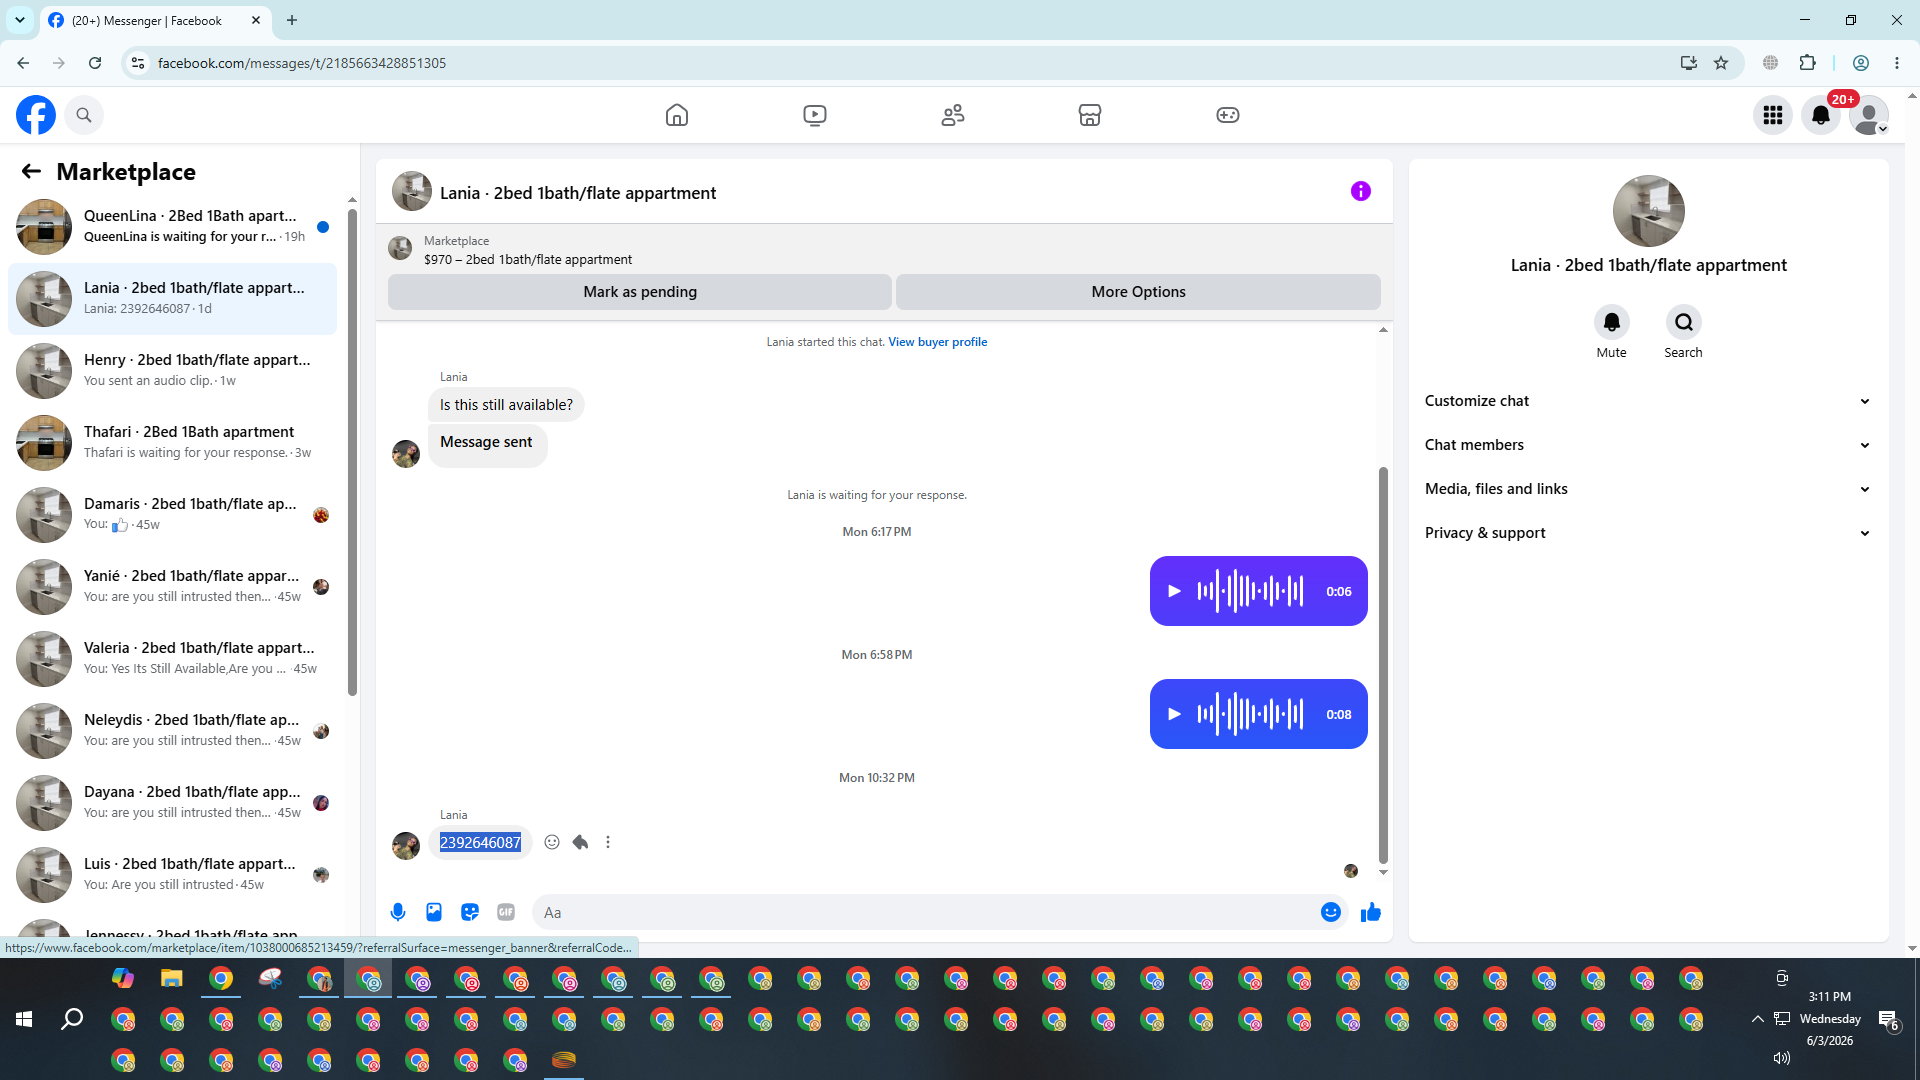The height and width of the screenshot is (1080, 1920).
Task: Attach a photo with image icon
Action: pyautogui.click(x=434, y=912)
